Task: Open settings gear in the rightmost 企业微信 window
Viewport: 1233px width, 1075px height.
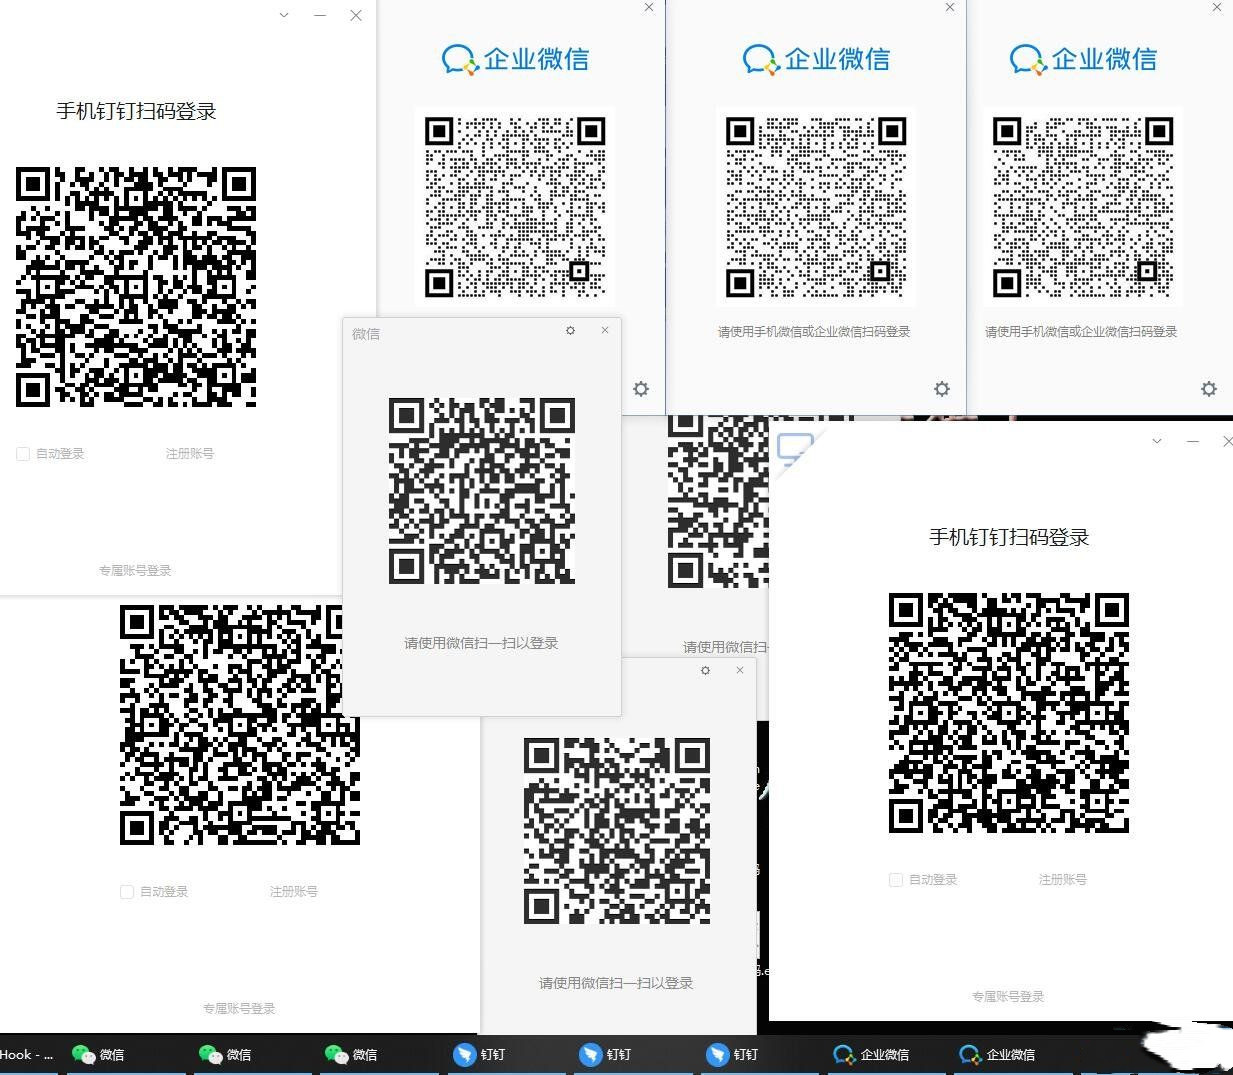Action: 1209,389
